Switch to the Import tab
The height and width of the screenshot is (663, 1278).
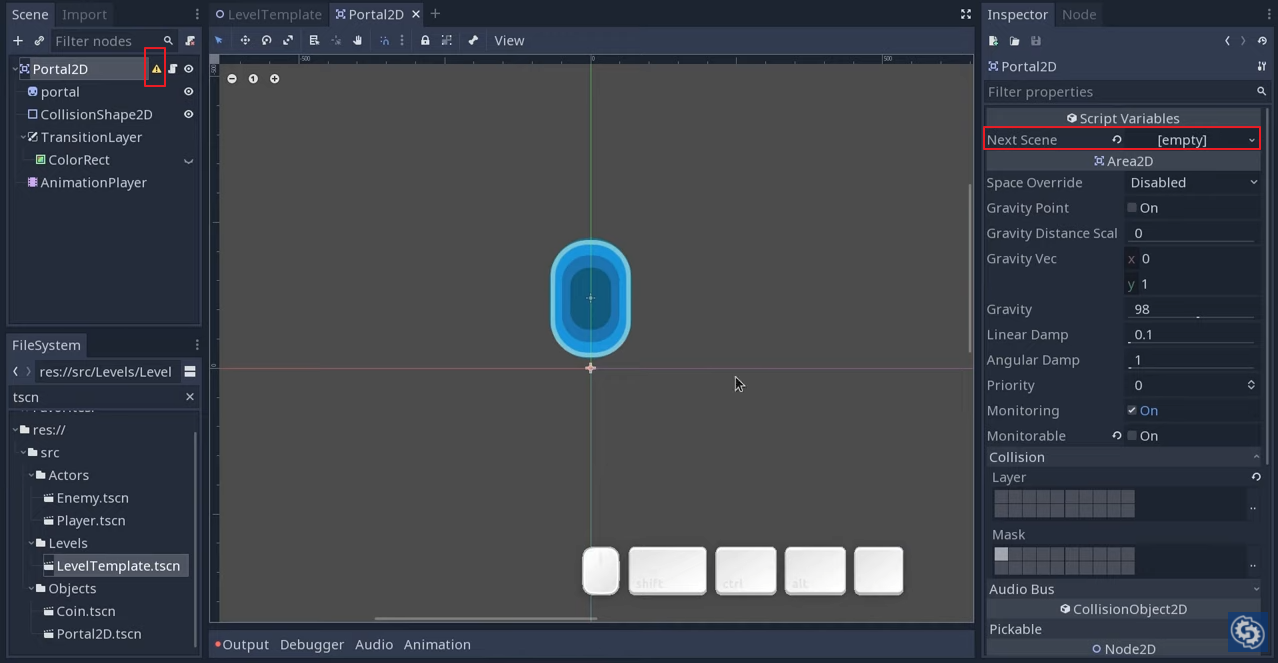pos(84,14)
